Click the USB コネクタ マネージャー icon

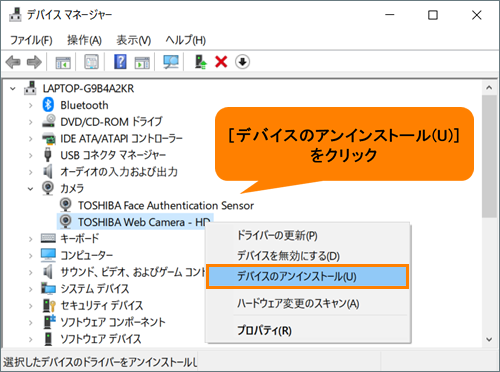tap(48, 155)
